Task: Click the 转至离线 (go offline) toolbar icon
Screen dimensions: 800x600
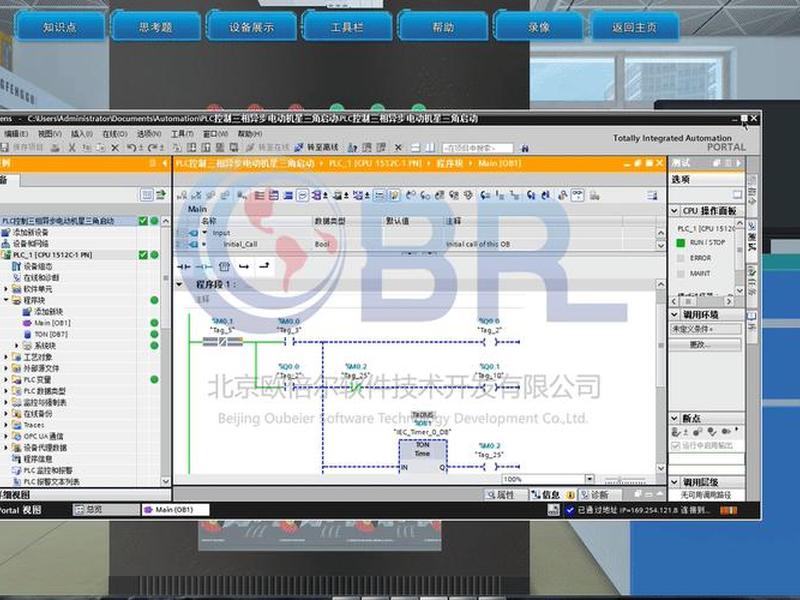Action: [x=299, y=147]
